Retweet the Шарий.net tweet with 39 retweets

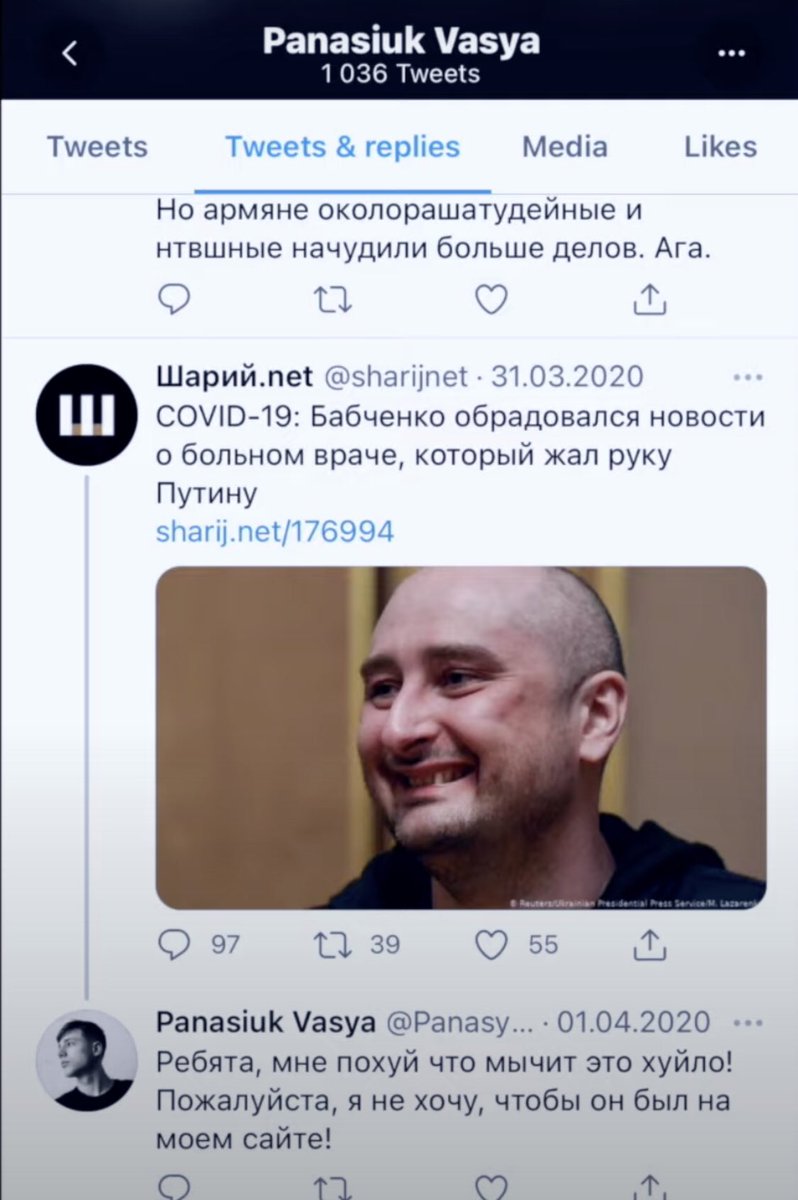(356, 944)
